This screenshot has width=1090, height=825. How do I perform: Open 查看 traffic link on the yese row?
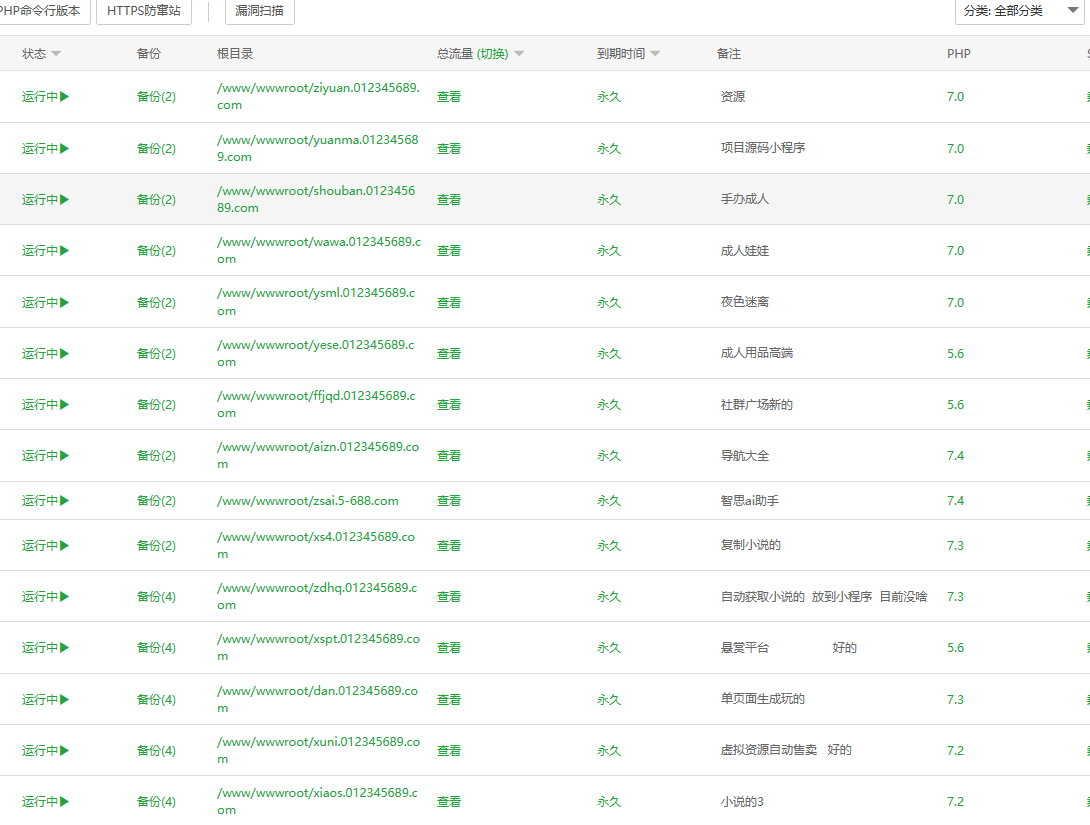pyautogui.click(x=448, y=353)
